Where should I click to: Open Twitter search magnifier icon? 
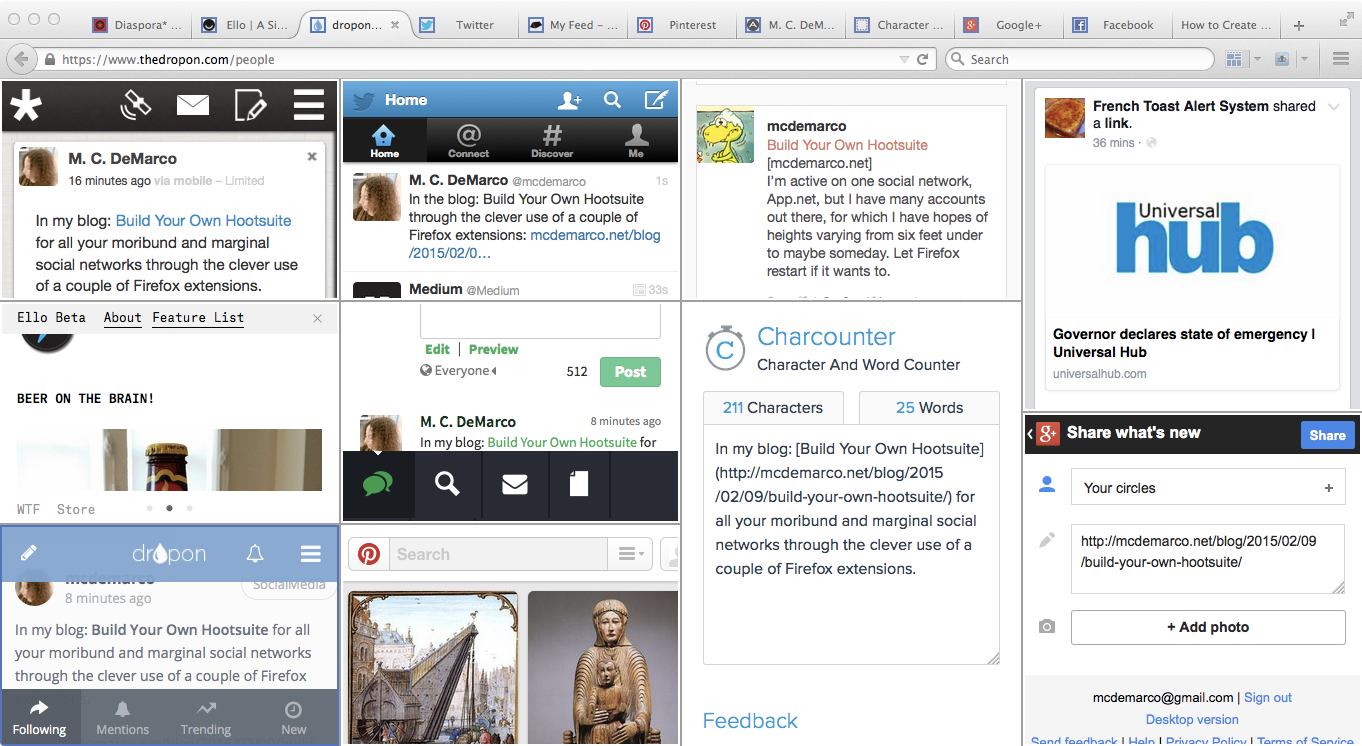(612, 100)
